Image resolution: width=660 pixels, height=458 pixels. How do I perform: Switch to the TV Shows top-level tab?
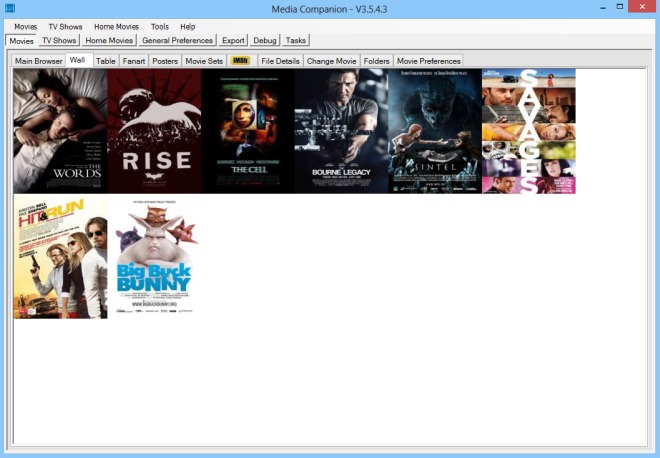pos(59,41)
